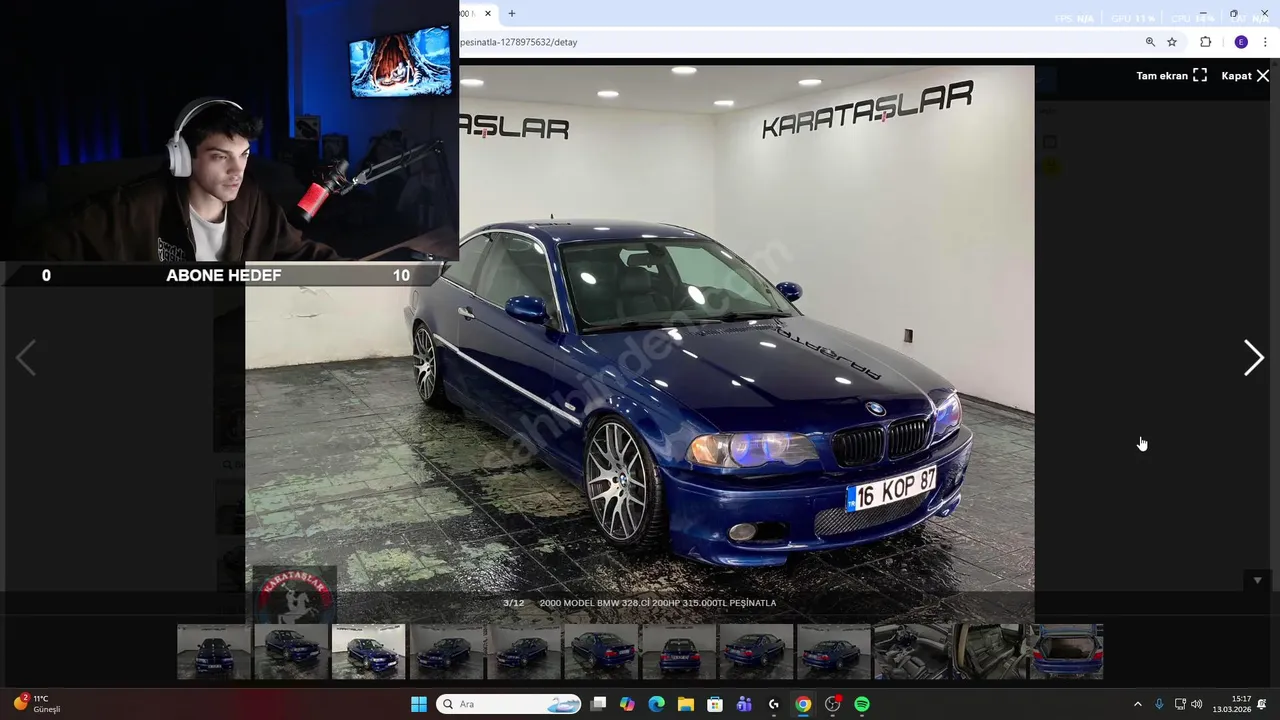Open network settings from the system tray
The width and height of the screenshot is (1280, 720).
tap(1180, 704)
